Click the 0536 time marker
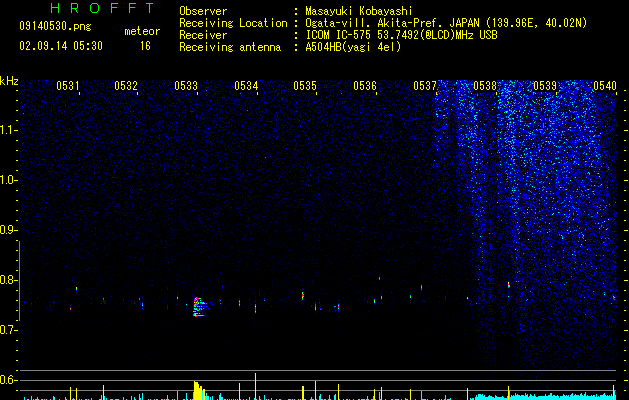 (x=365, y=86)
